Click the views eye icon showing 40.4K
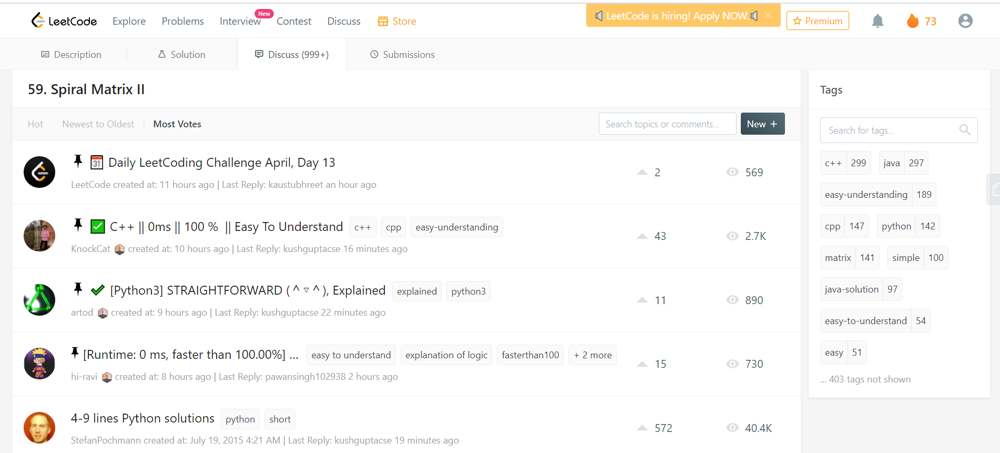The width and height of the screenshot is (1000, 453). (x=732, y=428)
